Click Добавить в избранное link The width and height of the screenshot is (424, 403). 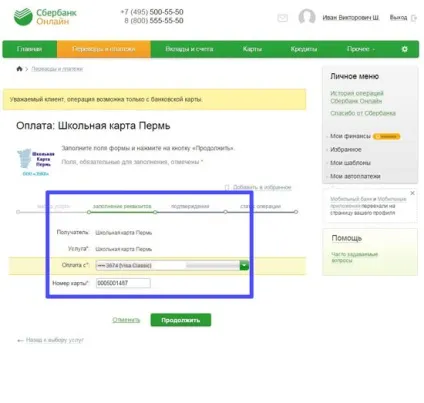click(262, 187)
